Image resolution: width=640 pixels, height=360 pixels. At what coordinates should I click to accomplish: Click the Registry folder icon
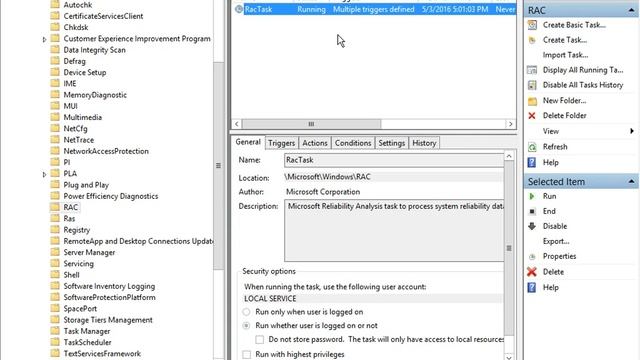tap(55, 229)
